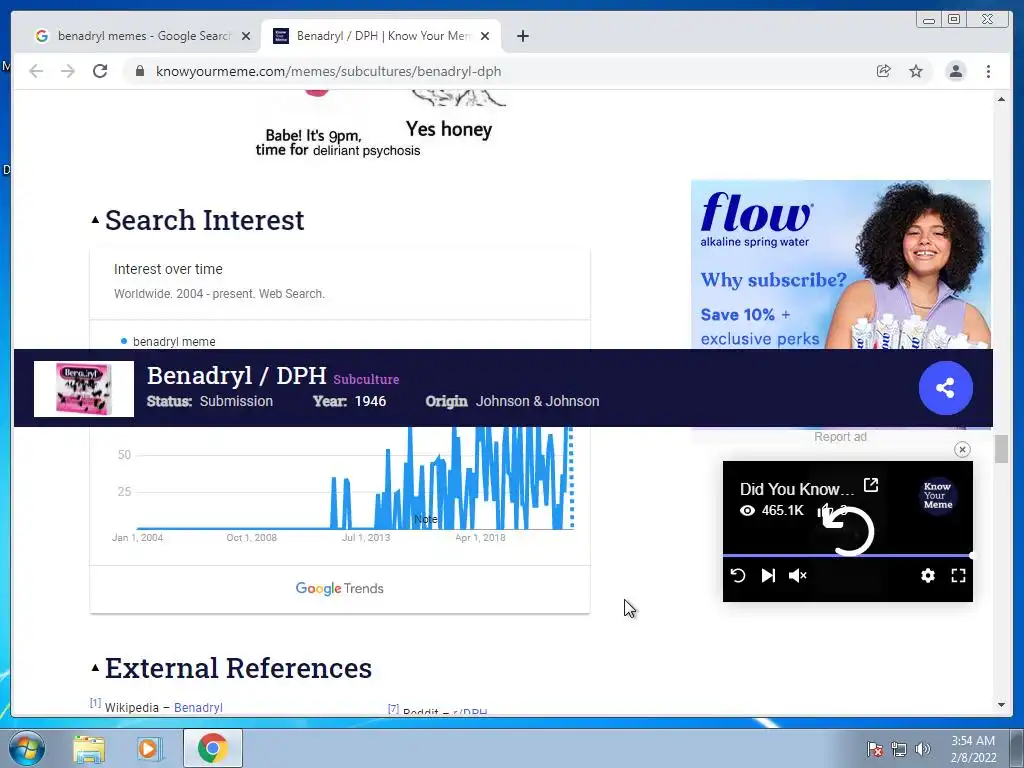
Task: Click Report ad link
Action: pyautogui.click(x=840, y=437)
